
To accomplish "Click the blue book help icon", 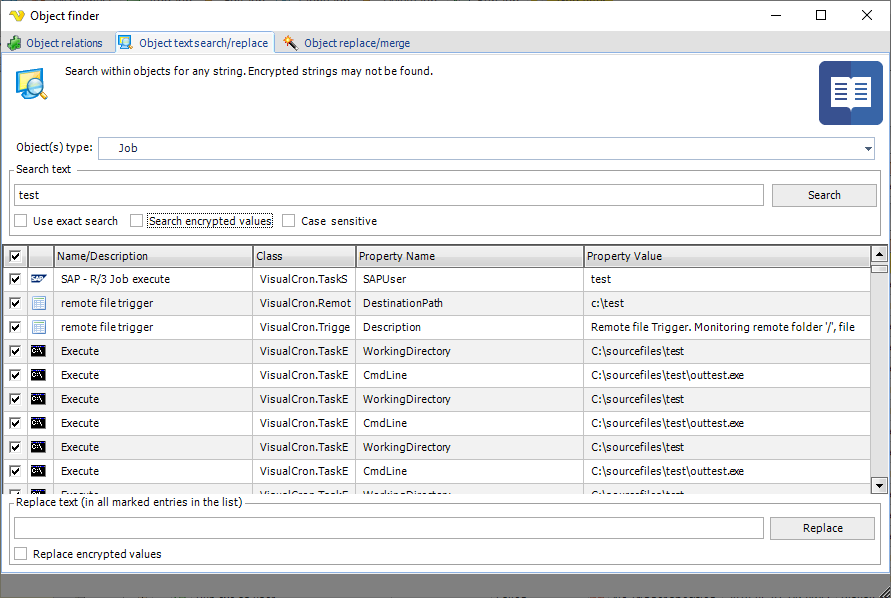I will point(850,93).
